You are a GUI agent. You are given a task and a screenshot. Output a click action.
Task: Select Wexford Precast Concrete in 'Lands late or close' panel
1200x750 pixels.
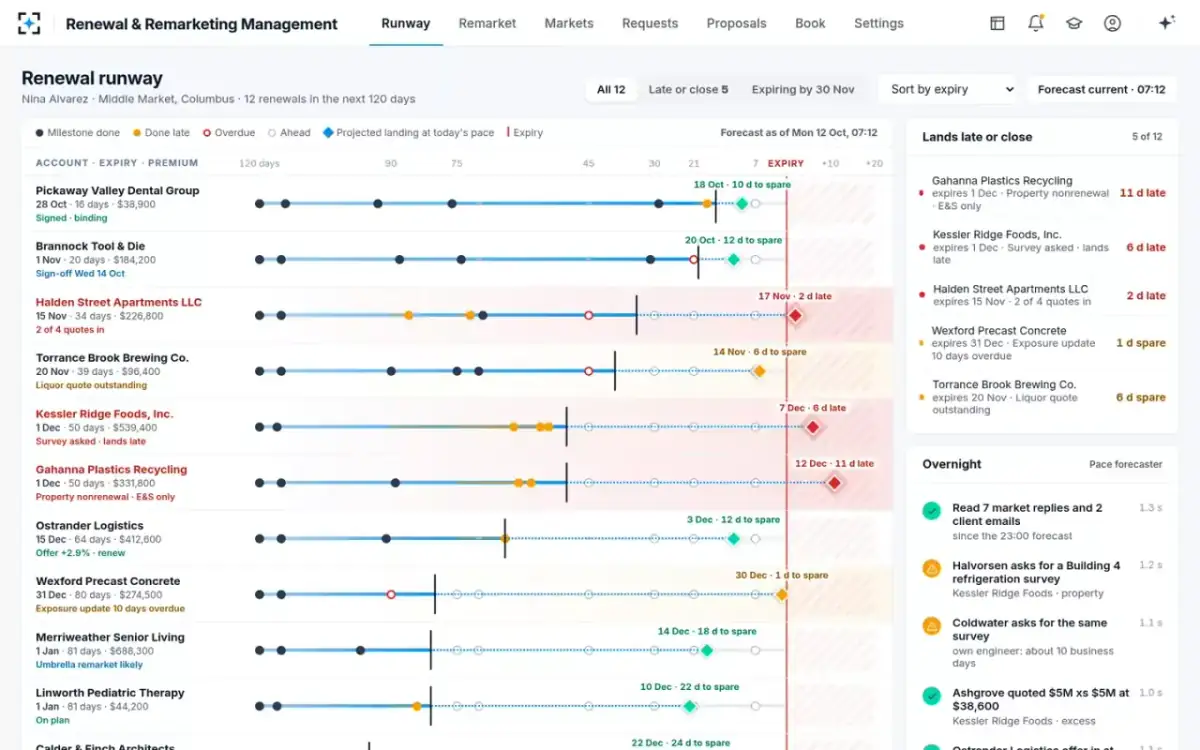pos(1042,343)
